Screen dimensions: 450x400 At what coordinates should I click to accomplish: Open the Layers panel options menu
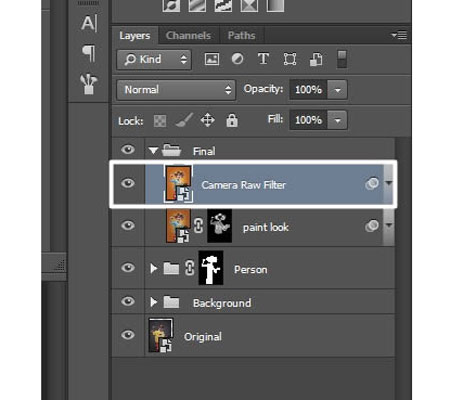pyautogui.click(x=399, y=35)
